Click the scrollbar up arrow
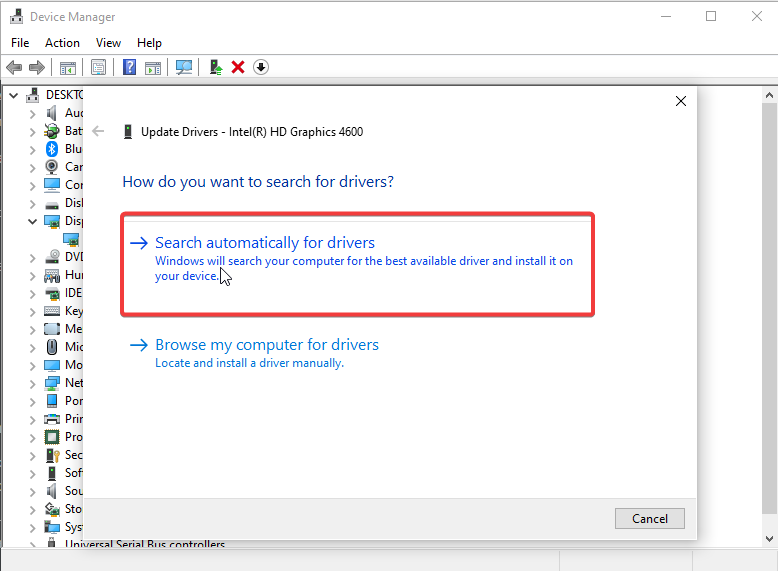 click(x=769, y=95)
